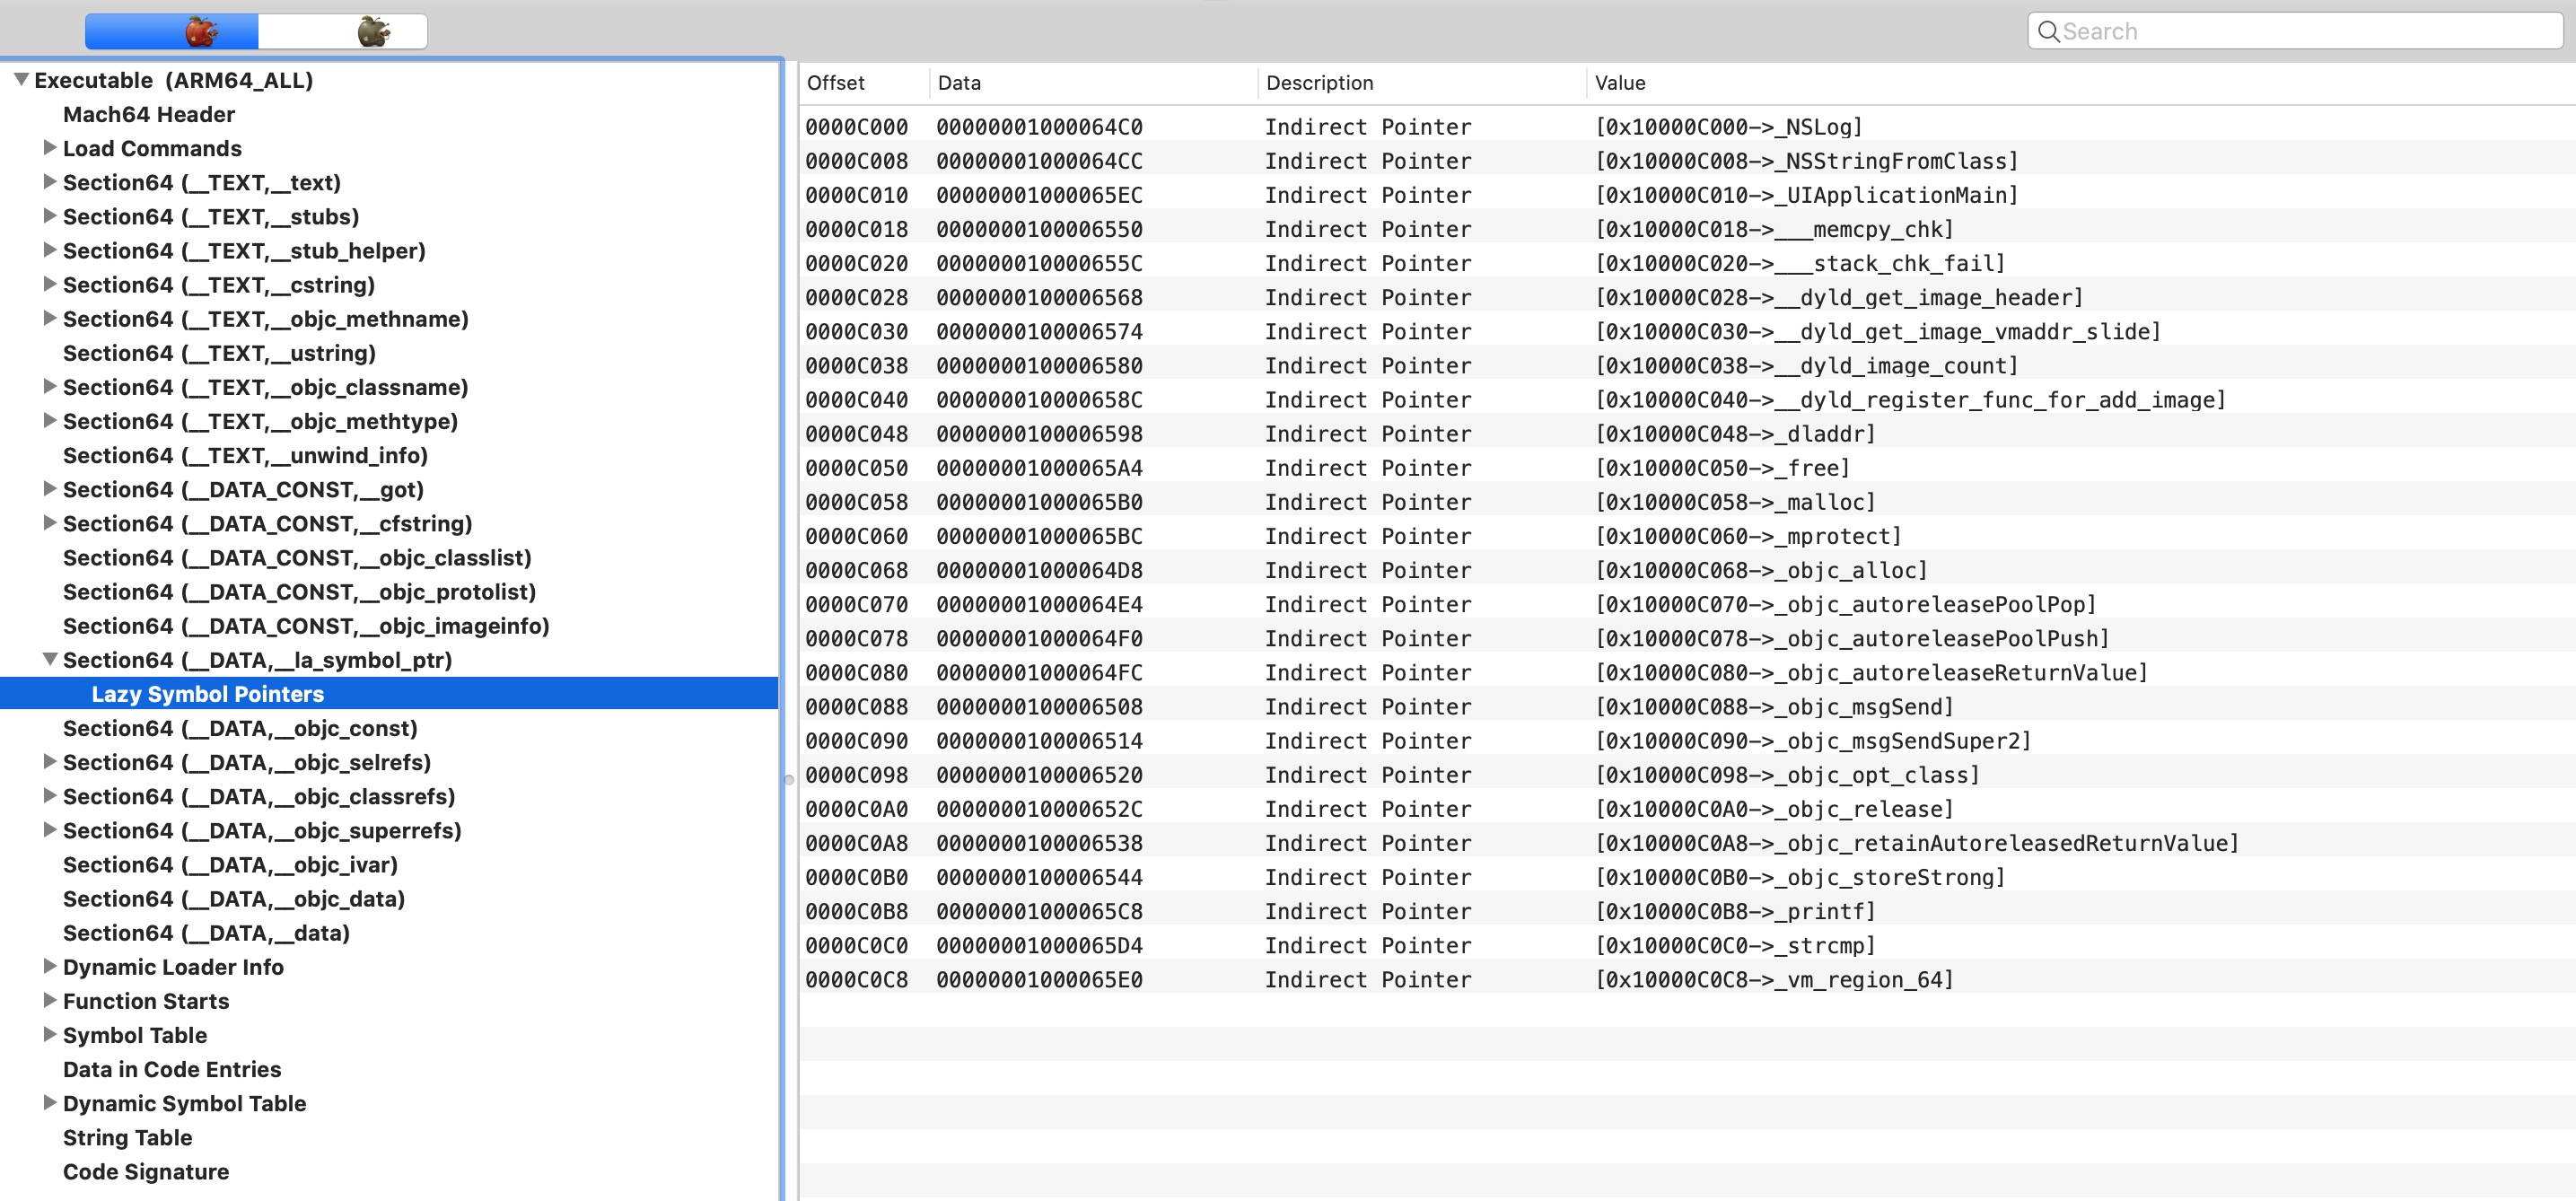
Task: Expand Load Commands
Action: pyautogui.click(x=49, y=148)
